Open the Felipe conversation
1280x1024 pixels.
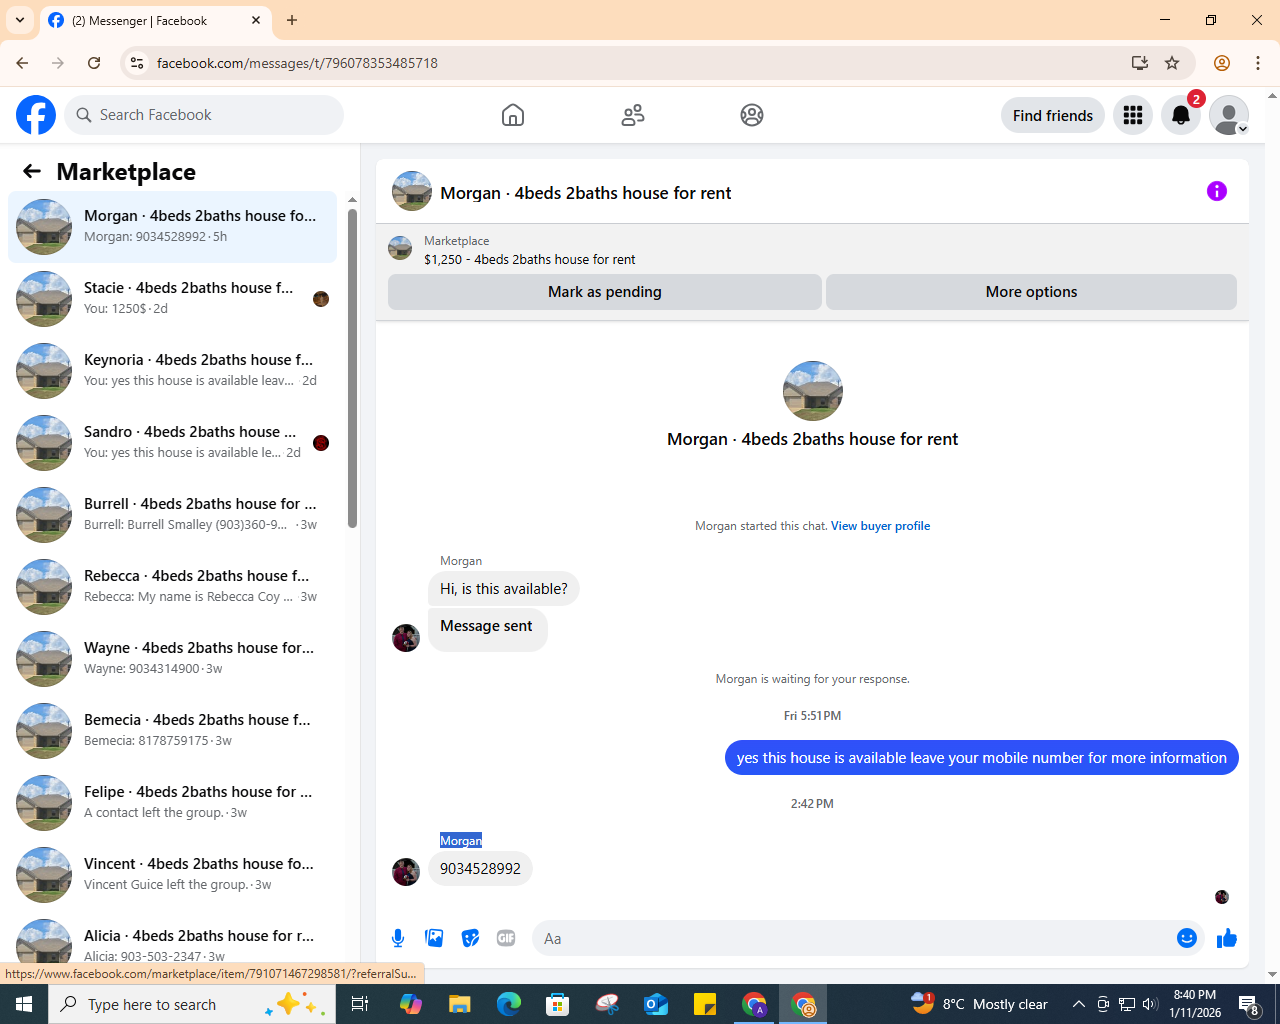coord(173,803)
